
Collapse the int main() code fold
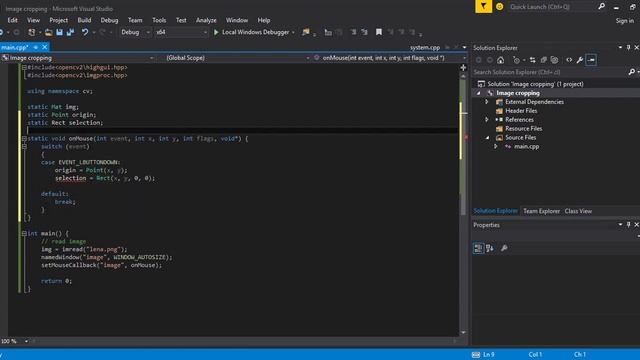click(x=24, y=233)
